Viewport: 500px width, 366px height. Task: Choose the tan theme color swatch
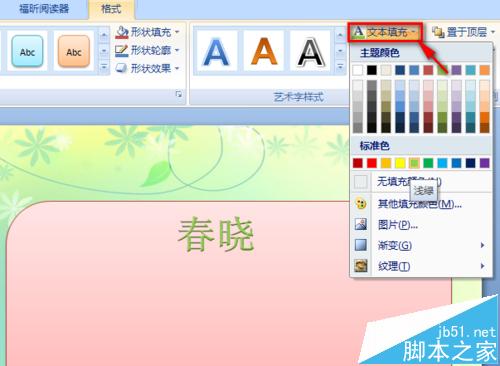coord(386,70)
